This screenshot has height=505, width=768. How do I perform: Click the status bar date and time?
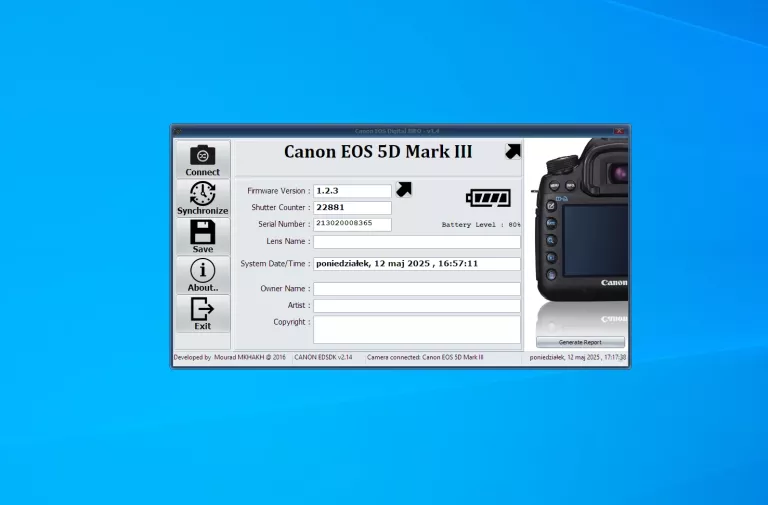pyautogui.click(x=577, y=358)
